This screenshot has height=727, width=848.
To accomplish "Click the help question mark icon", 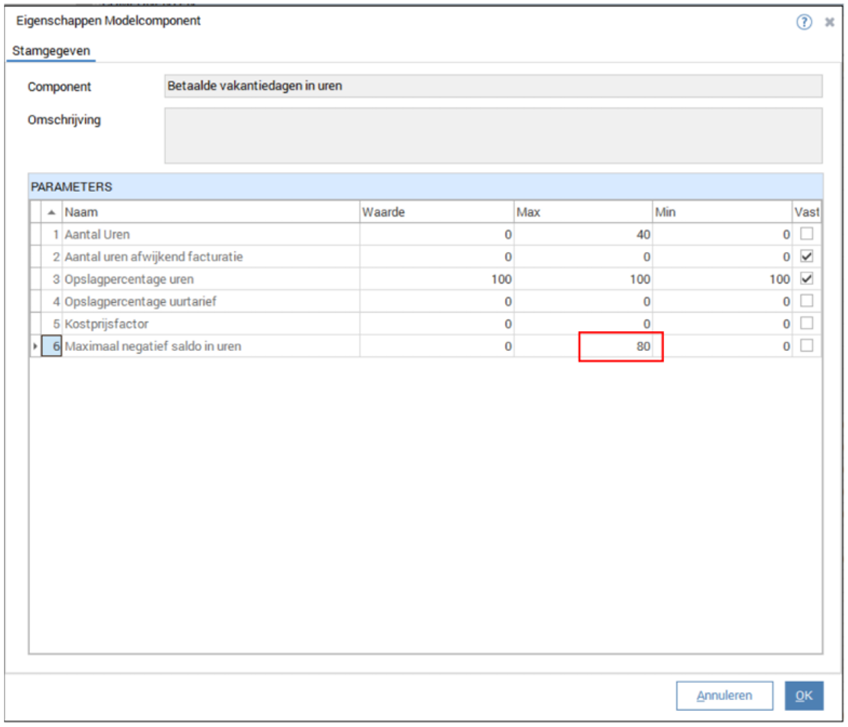I will coord(804,22).
